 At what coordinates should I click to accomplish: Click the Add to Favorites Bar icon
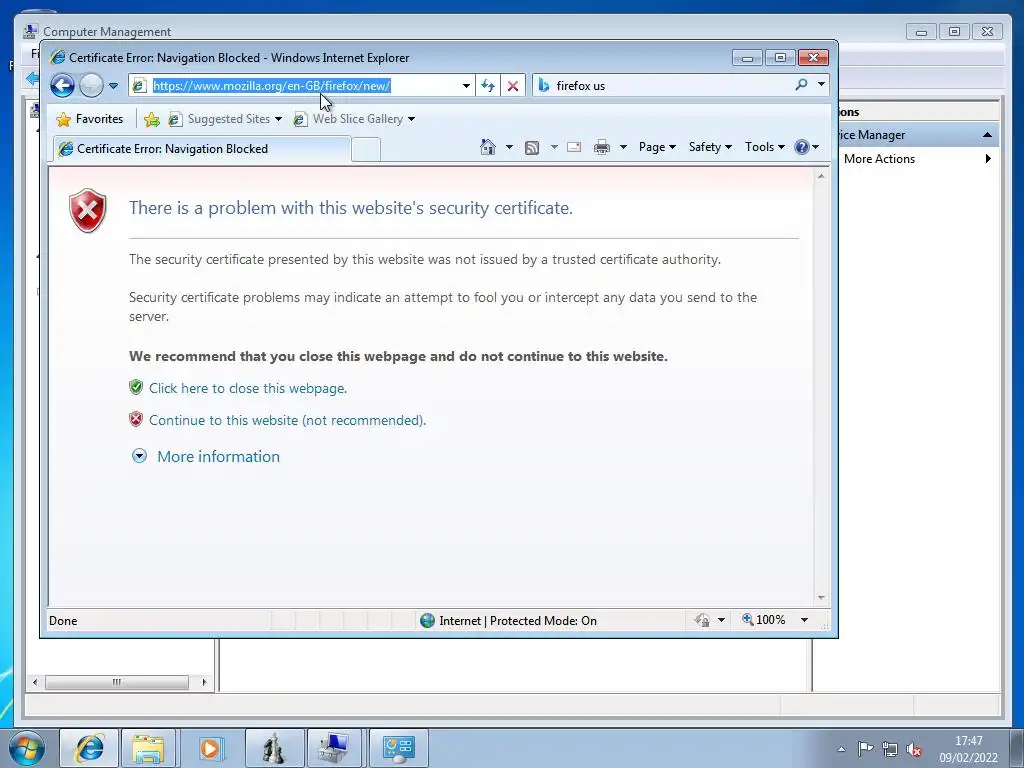point(152,119)
